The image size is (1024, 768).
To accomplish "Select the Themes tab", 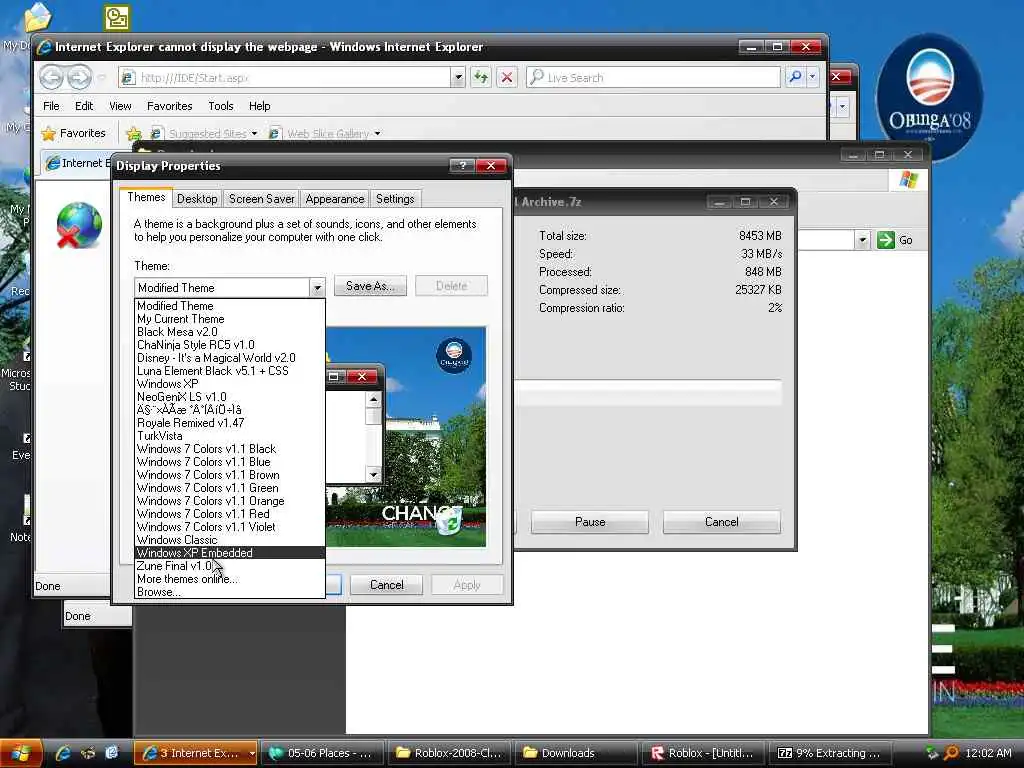I will point(146,197).
